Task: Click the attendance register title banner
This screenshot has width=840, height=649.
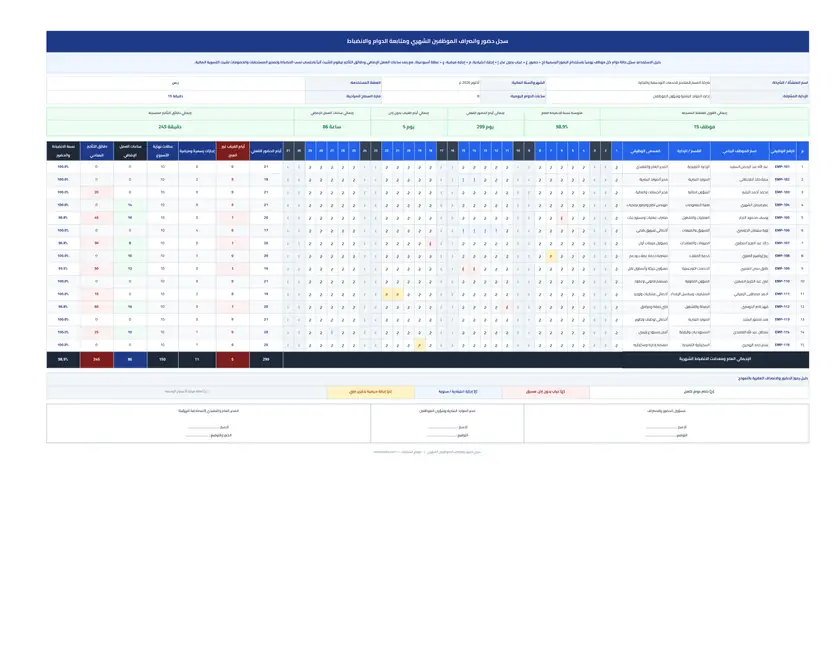Action: [x=428, y=41]
